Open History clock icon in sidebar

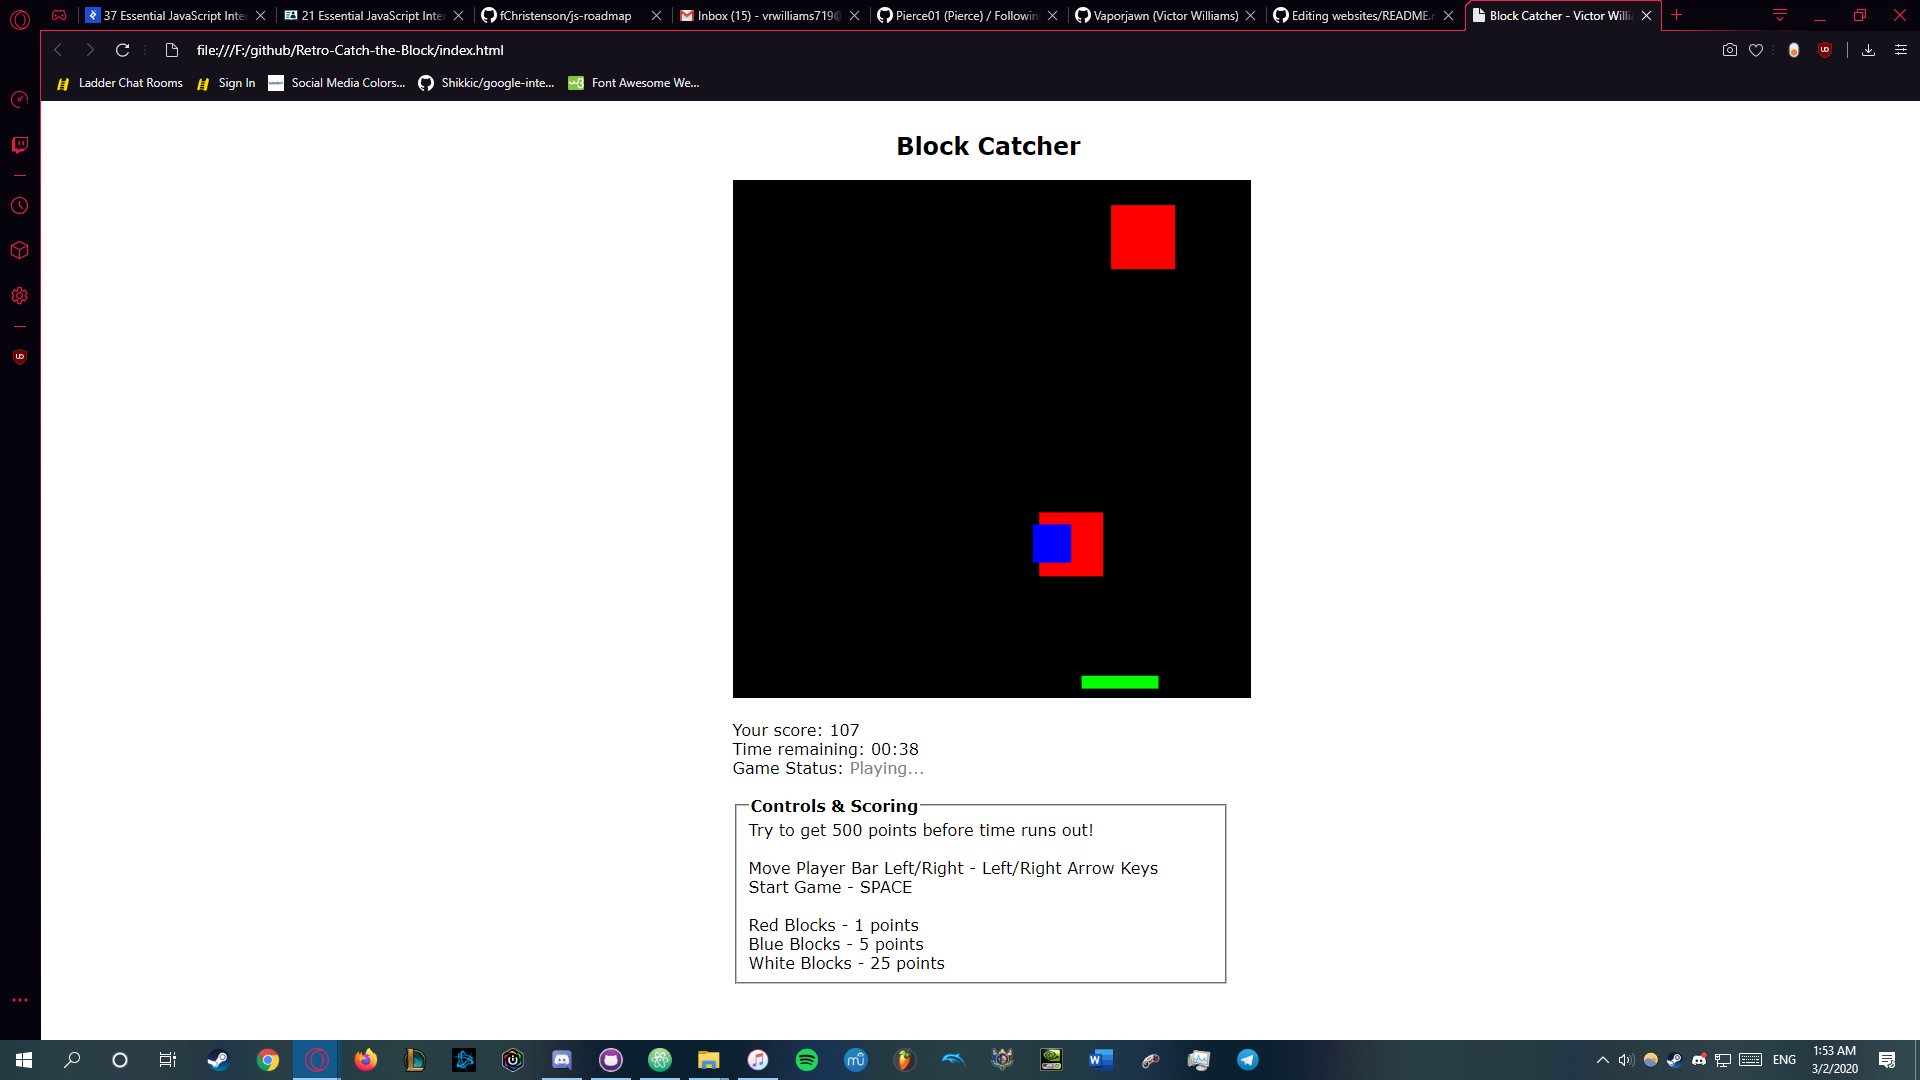point(19,206)
